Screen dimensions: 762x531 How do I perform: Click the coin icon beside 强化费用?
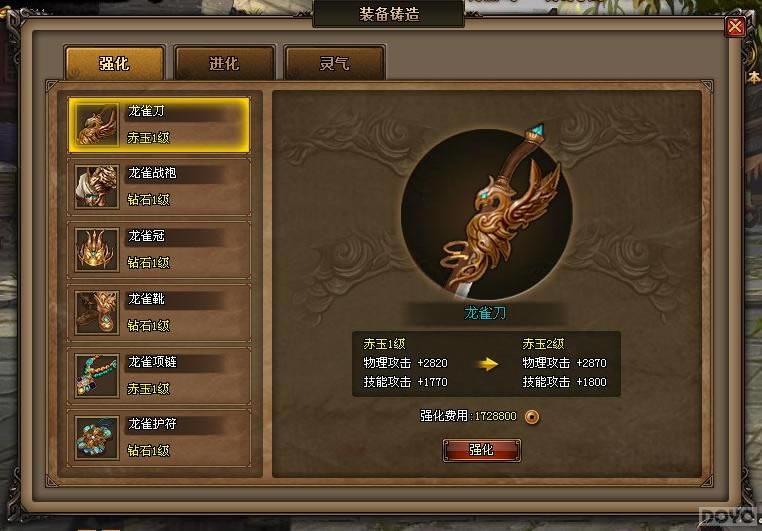click(532, 417)
